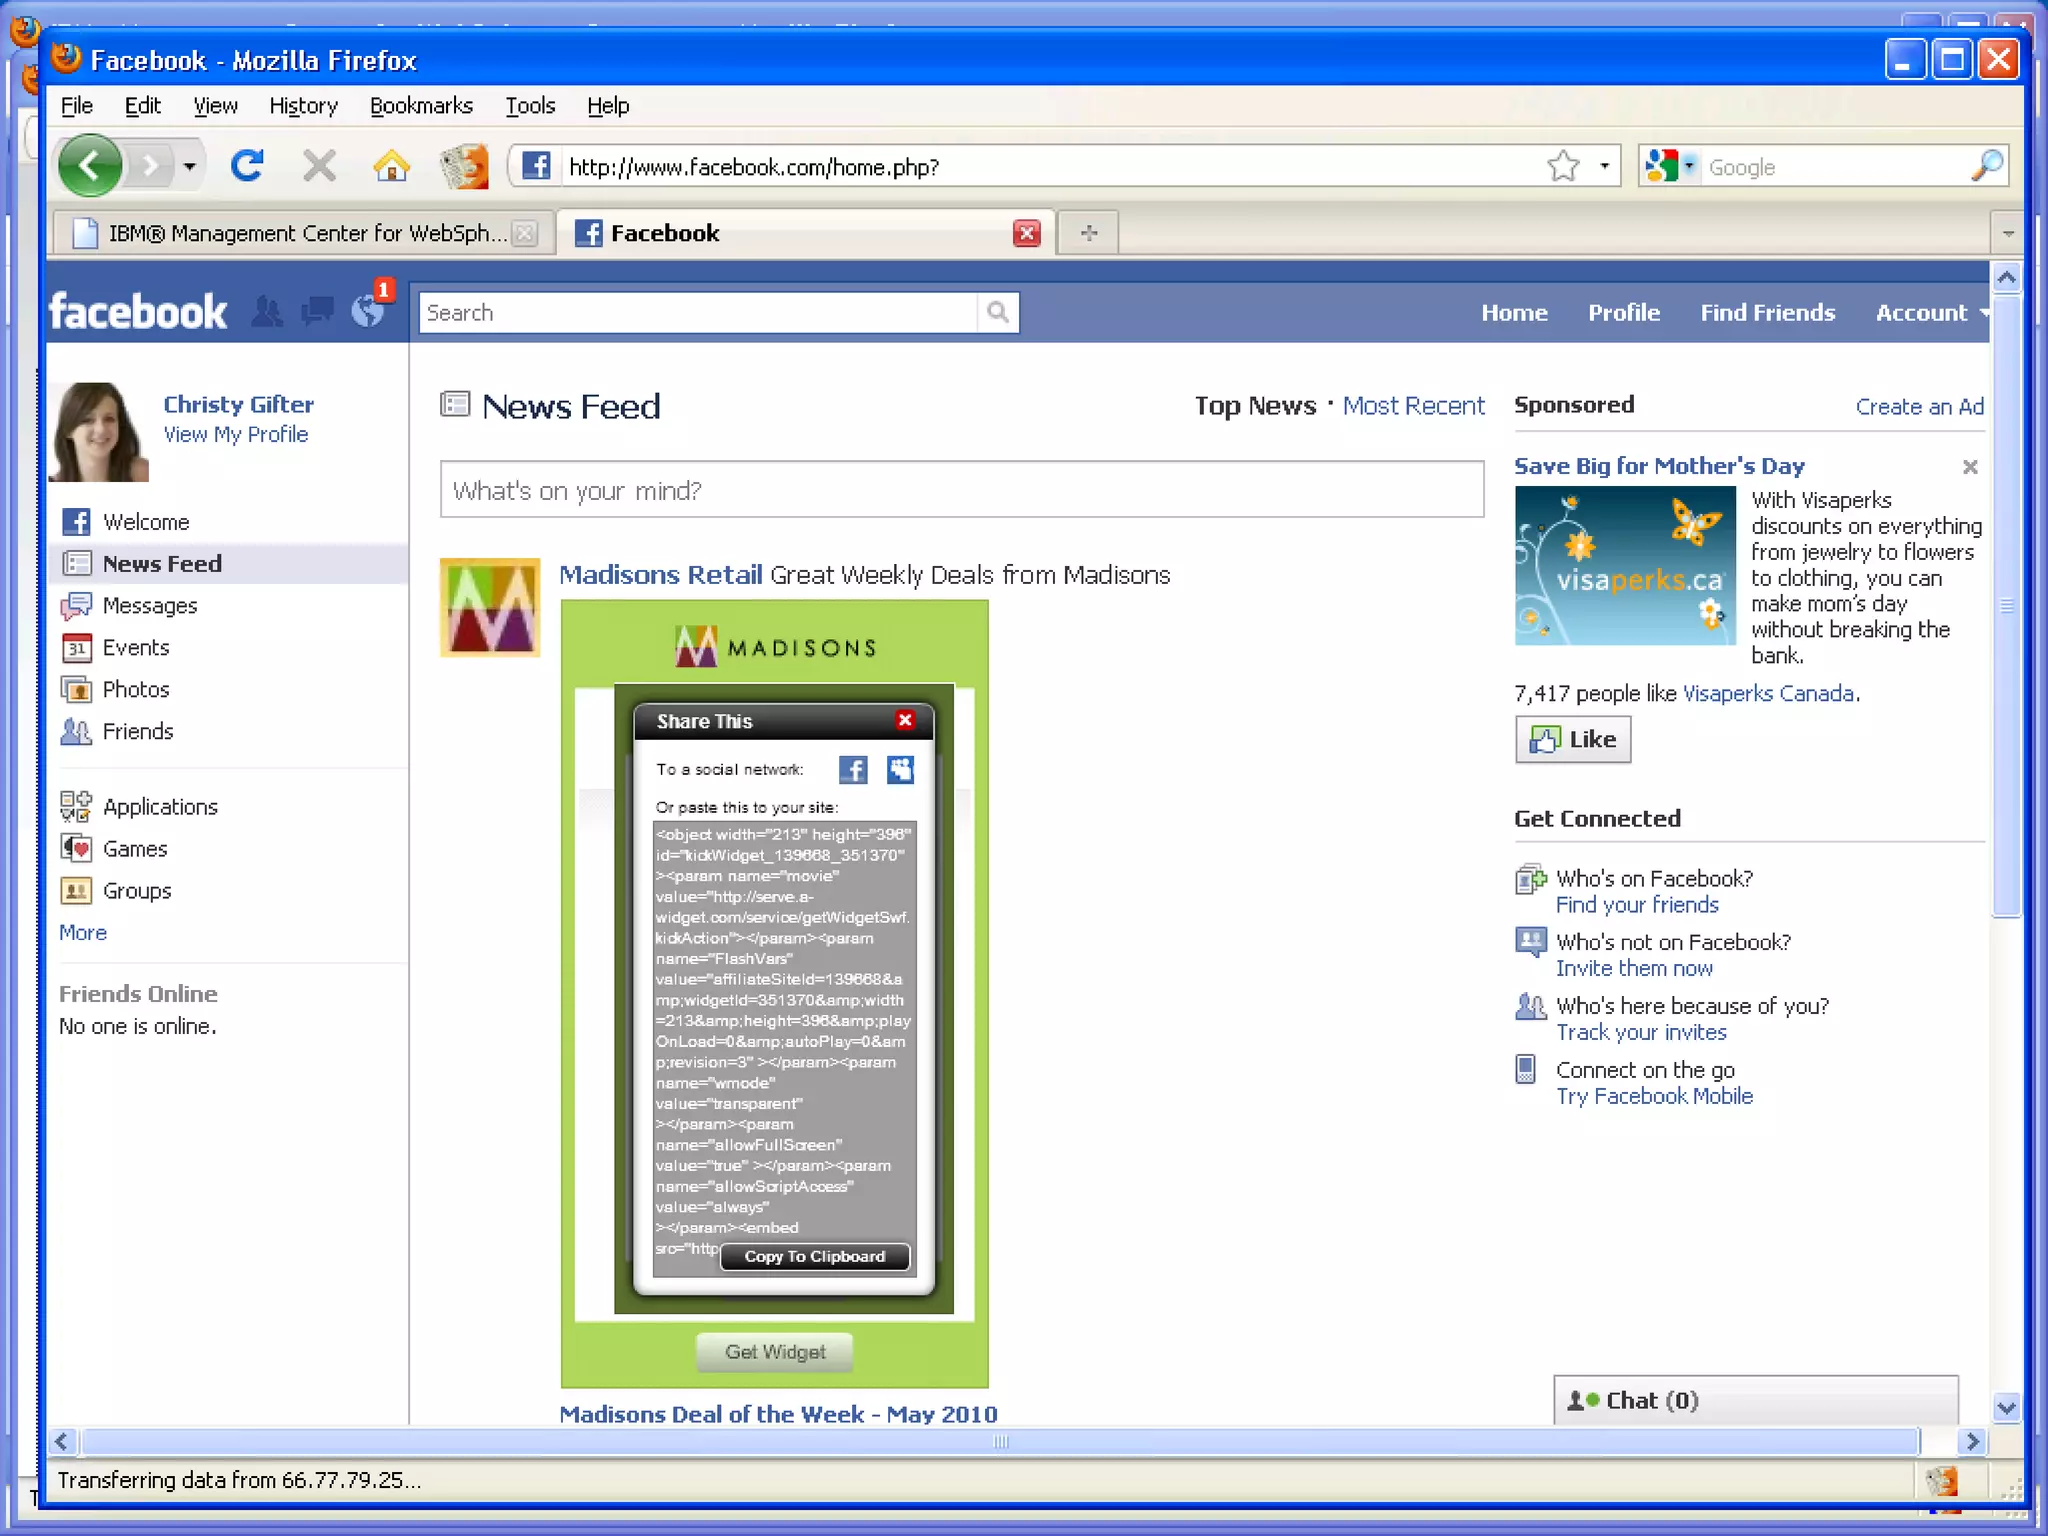Image resolution: width=2048 pixels, height=1536 pixels.
Task: Click the friend requests icon in header
Action: pyautogui.click(x=267, y=312)
